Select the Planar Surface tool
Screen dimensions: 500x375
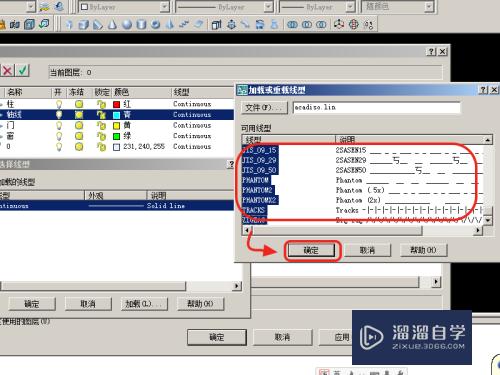199,24
